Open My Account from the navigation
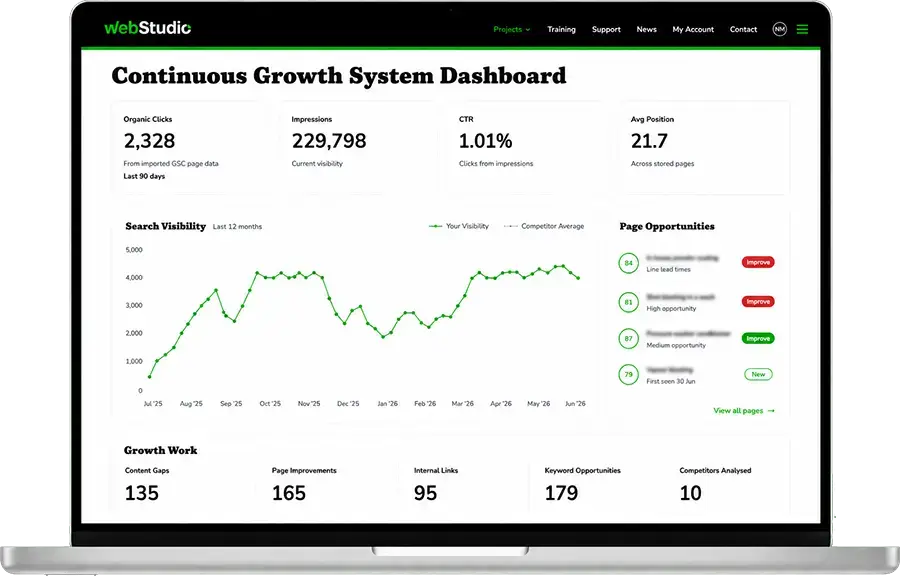This screenshot has width=900, height=577. point(693,29)
